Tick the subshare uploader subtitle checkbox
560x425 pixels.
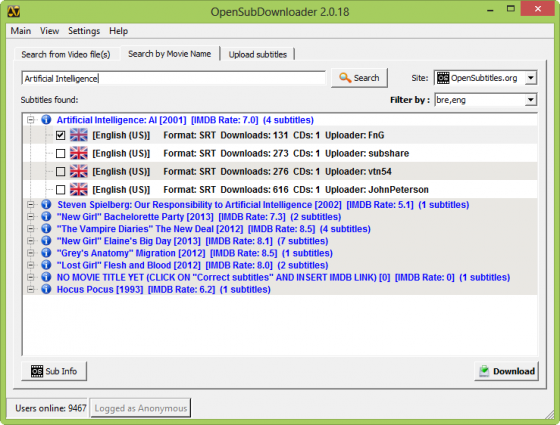tap(61, 153)
